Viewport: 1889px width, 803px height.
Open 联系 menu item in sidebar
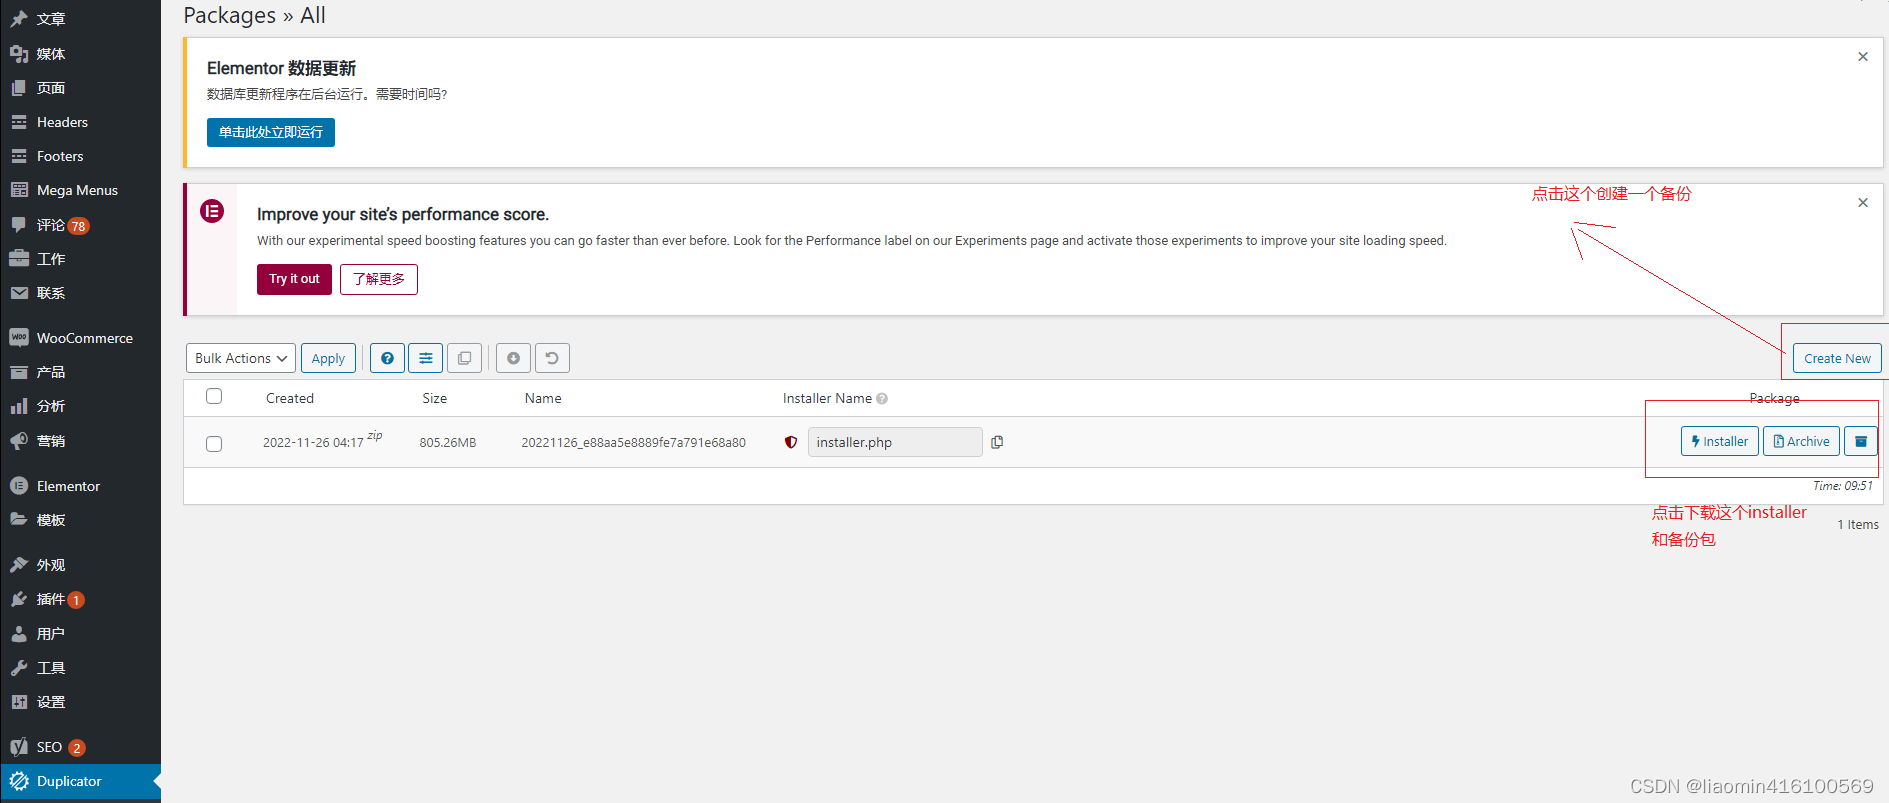[x=51, y=293]
